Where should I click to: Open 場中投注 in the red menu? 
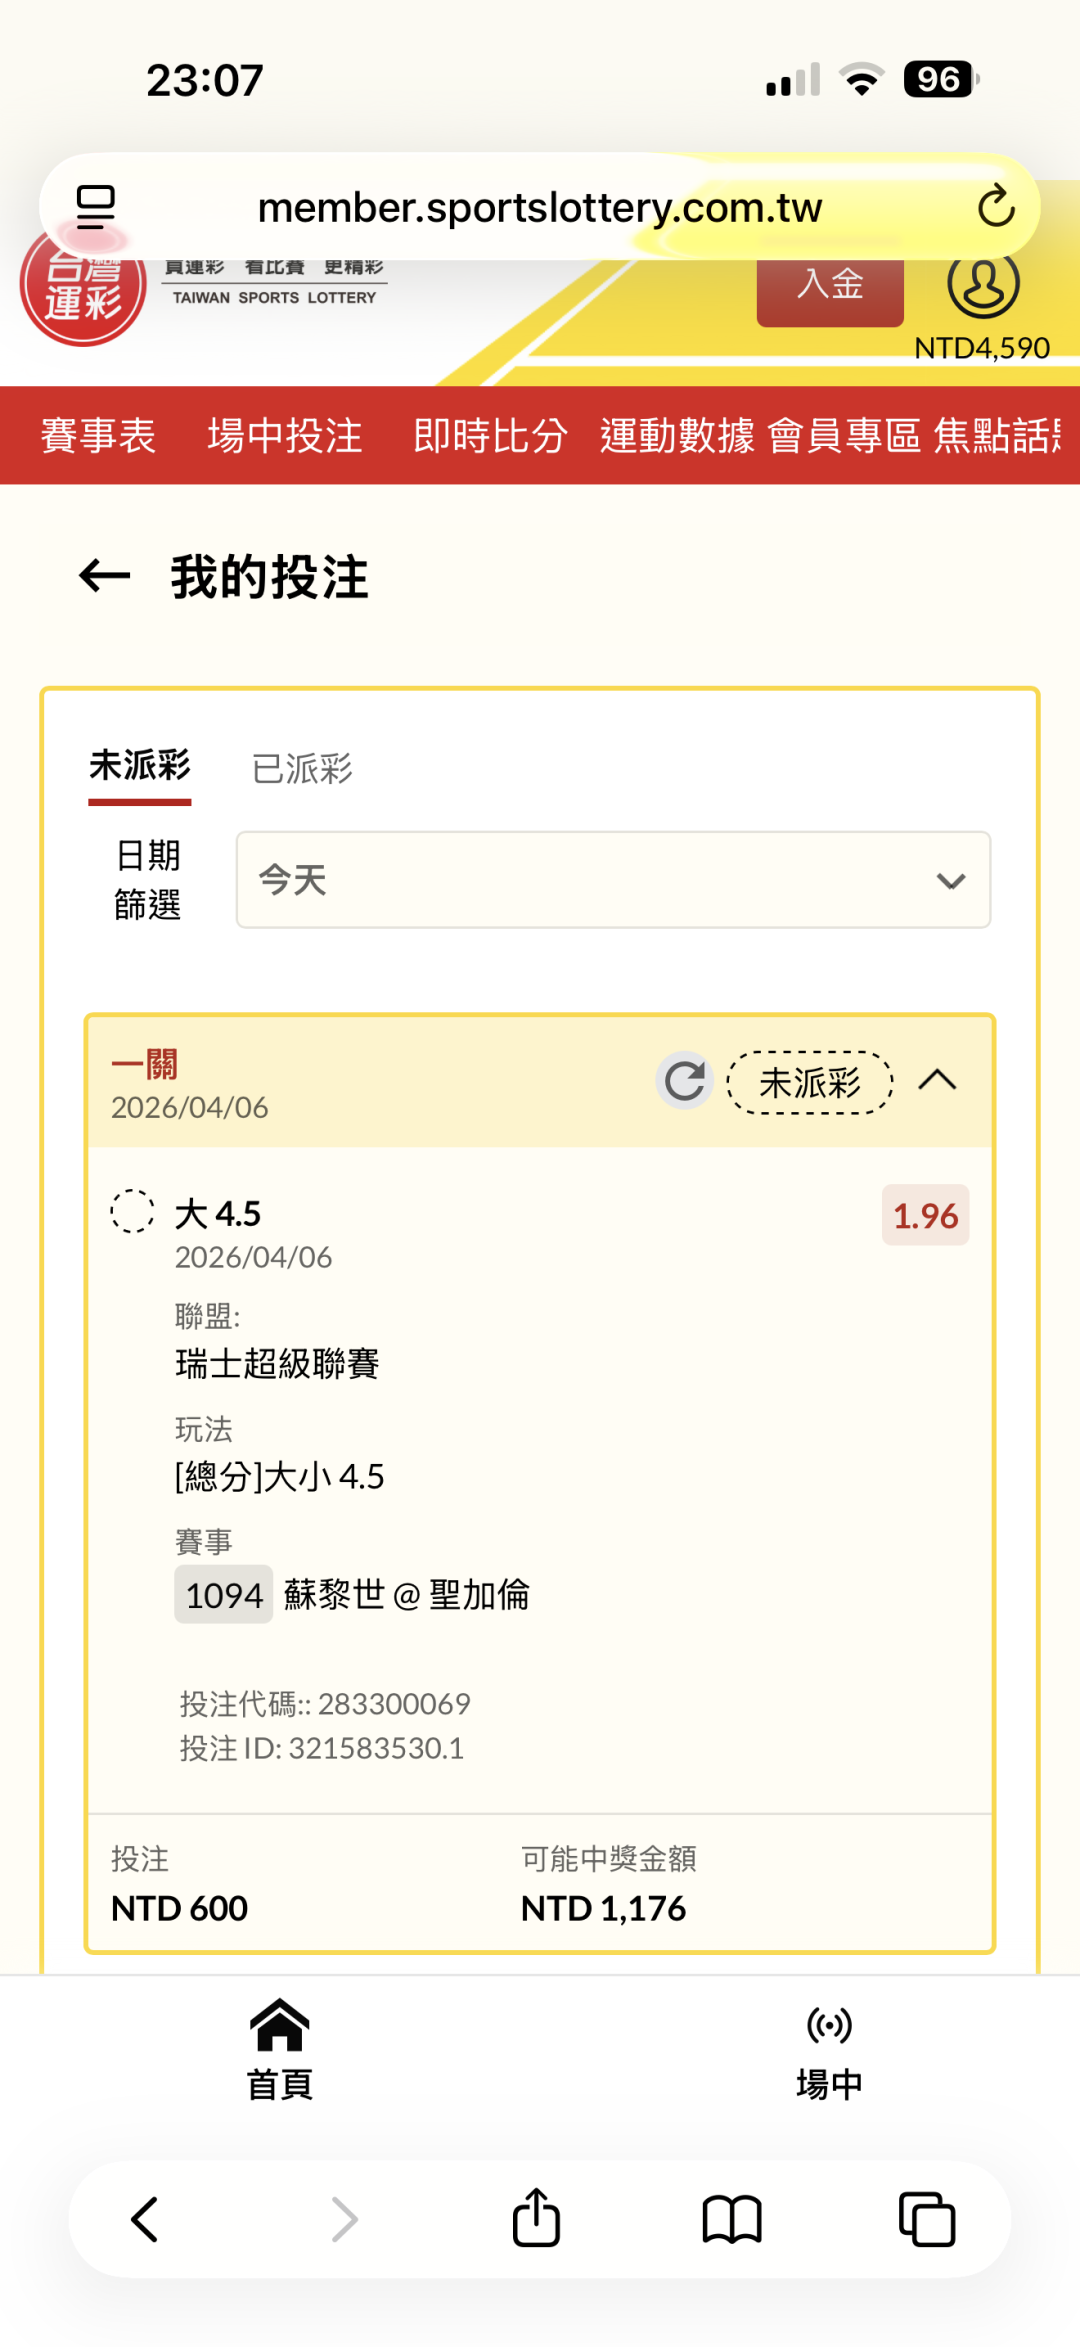point(285,436)
